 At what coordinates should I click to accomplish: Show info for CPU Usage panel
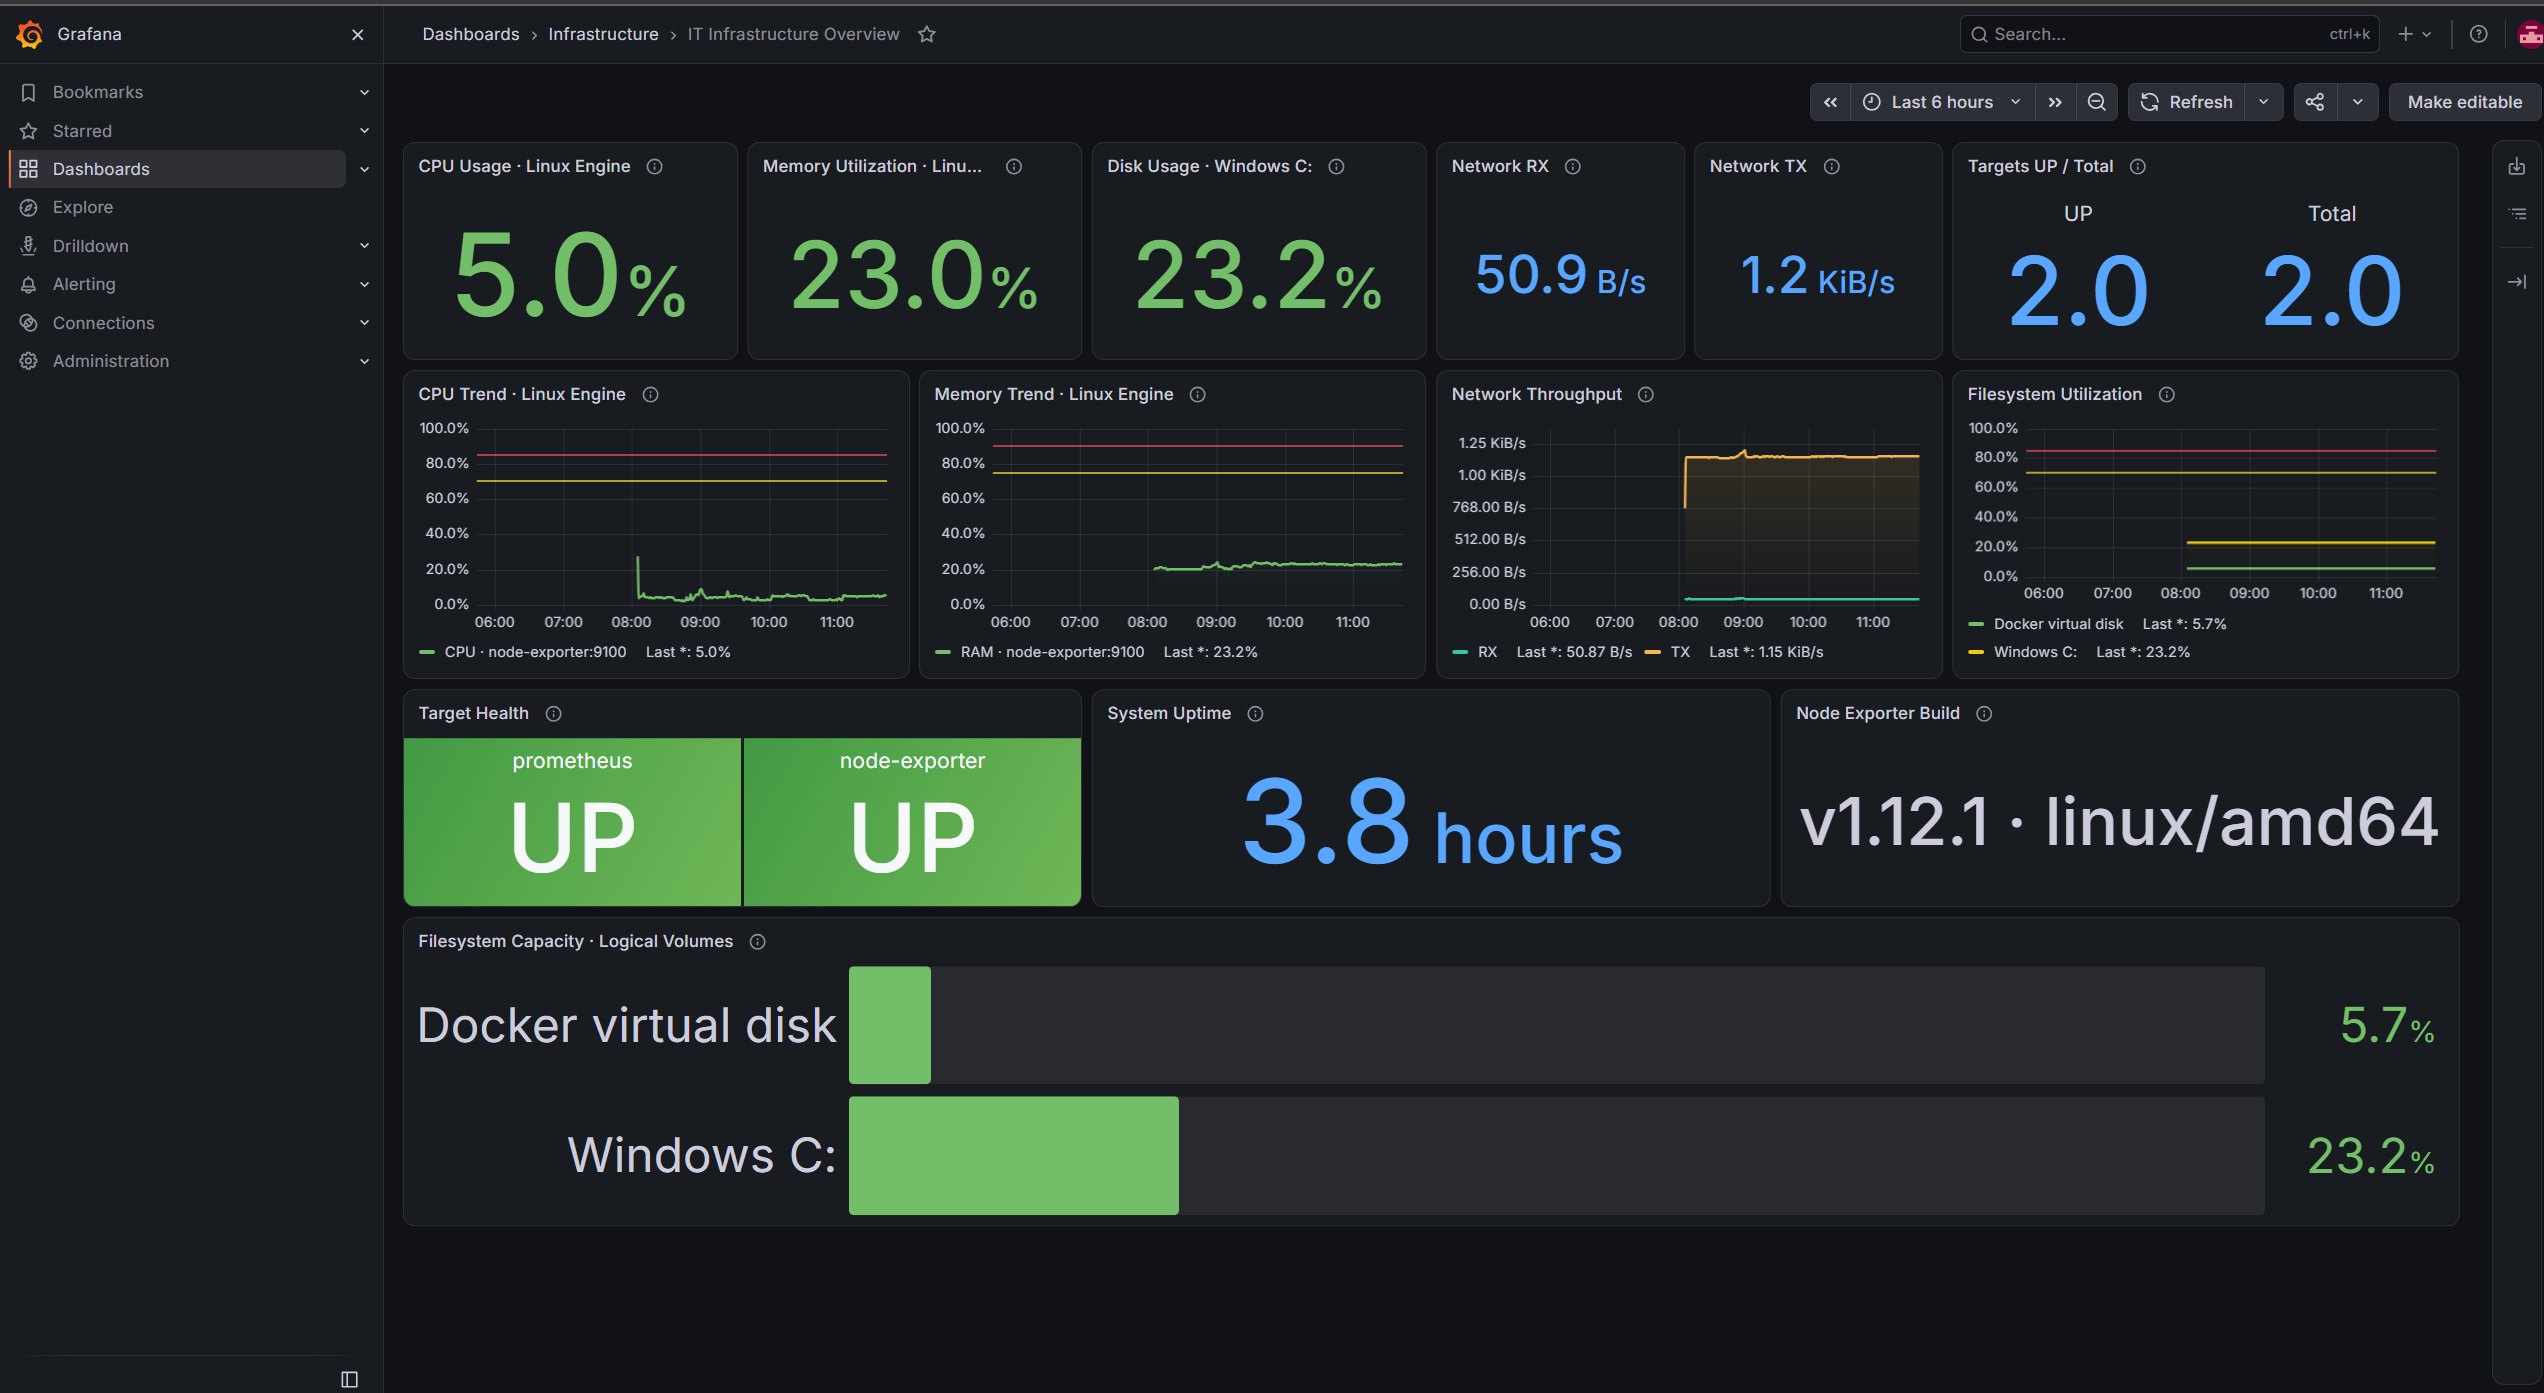click(655, 167)
